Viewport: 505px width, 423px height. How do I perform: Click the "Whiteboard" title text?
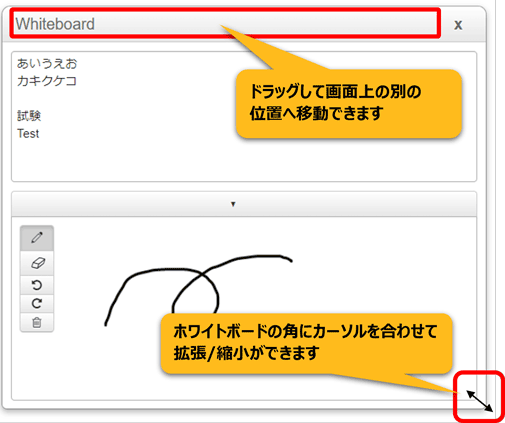pos(55,24)
